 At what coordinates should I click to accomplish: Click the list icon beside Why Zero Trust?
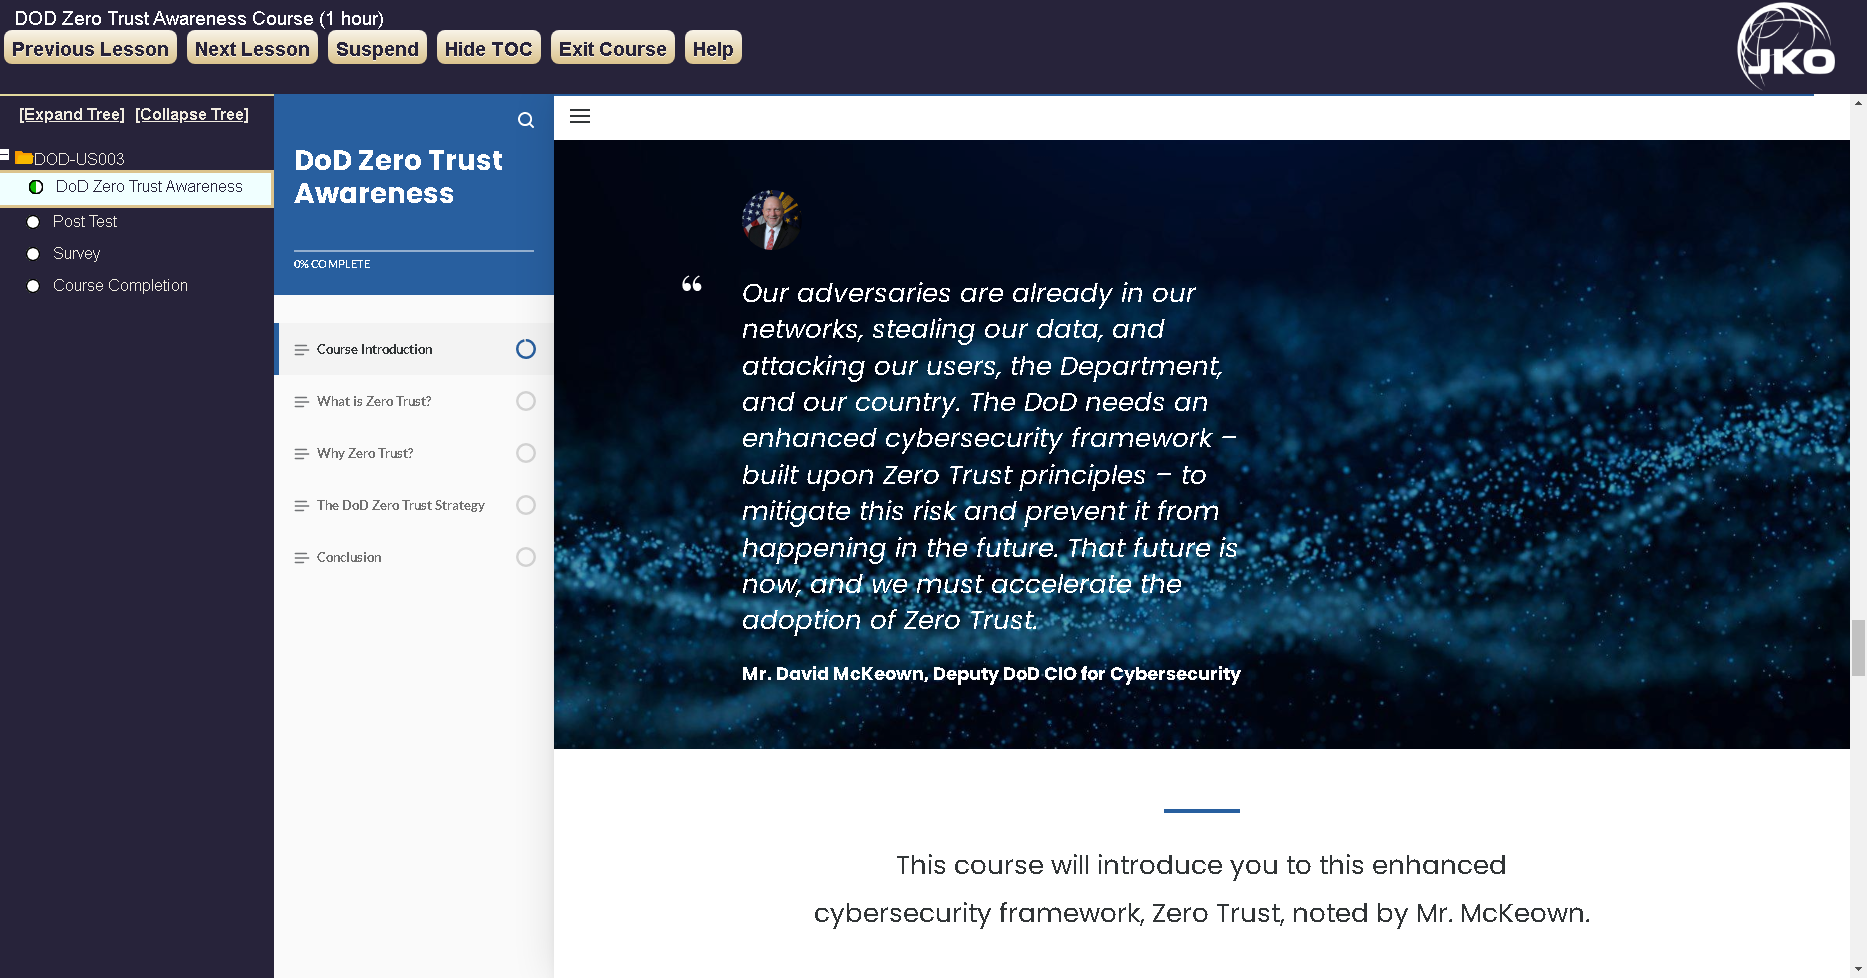point(301,453)
